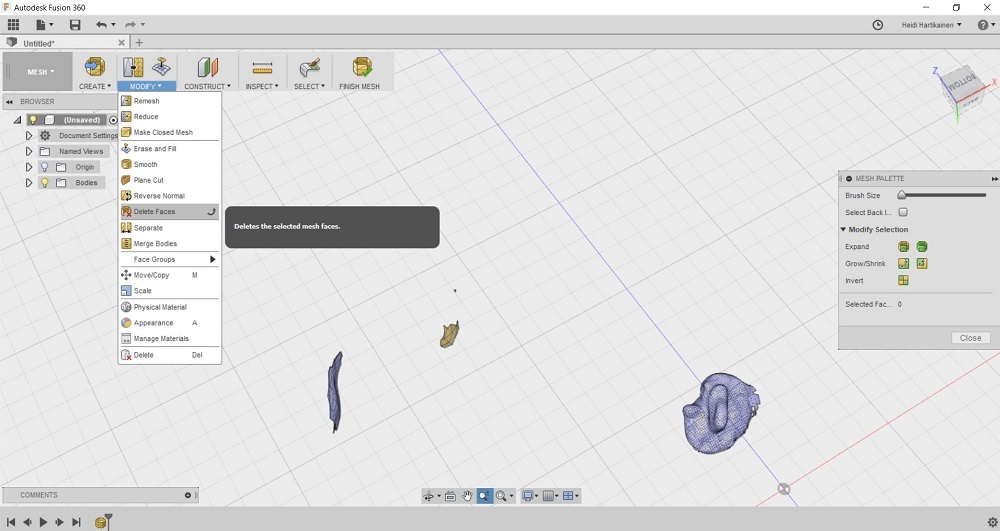Image resolution: width=1000 pixels, height=531 pixels.
Task: Click the Create insert mesh icon
Action: (x=94, y=67)
